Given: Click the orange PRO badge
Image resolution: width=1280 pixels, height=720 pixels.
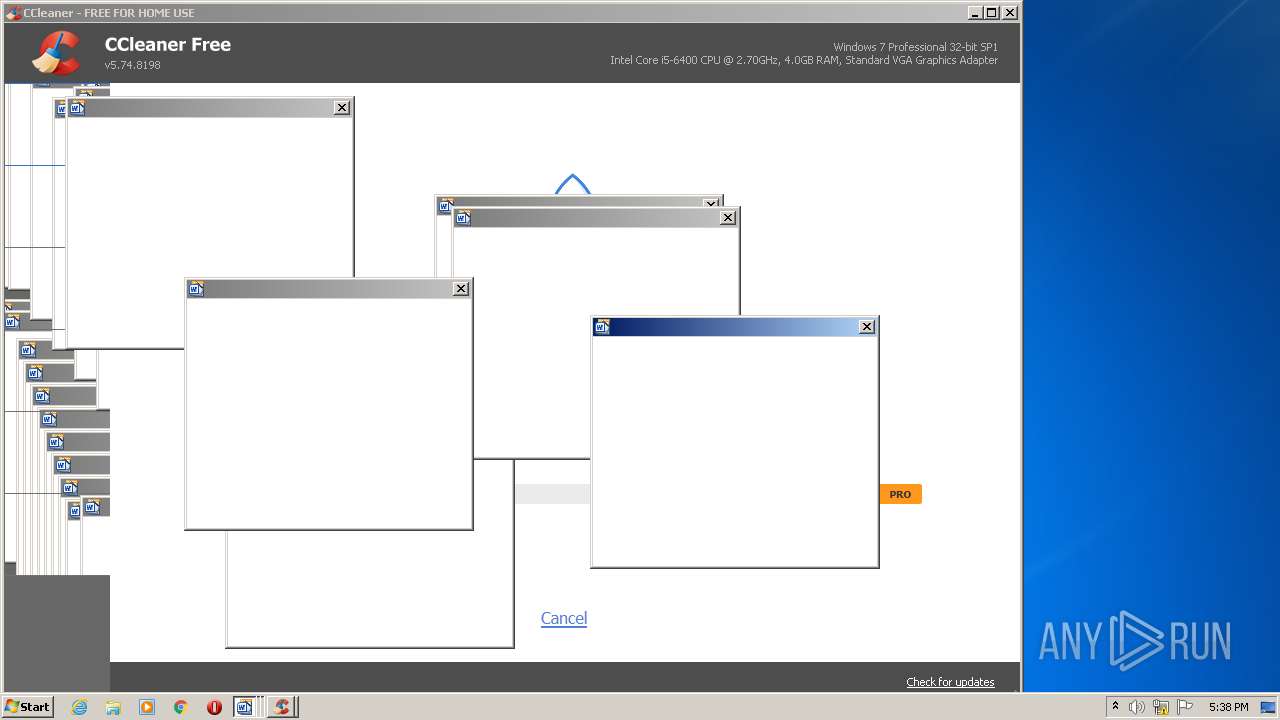Looking at the screenshot, I should tap(900, 494).
